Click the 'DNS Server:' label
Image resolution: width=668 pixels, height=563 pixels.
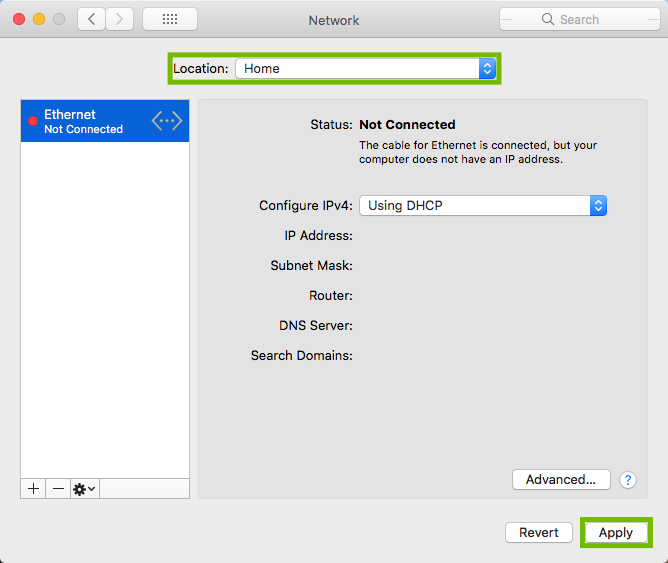(x=316, y=325)
